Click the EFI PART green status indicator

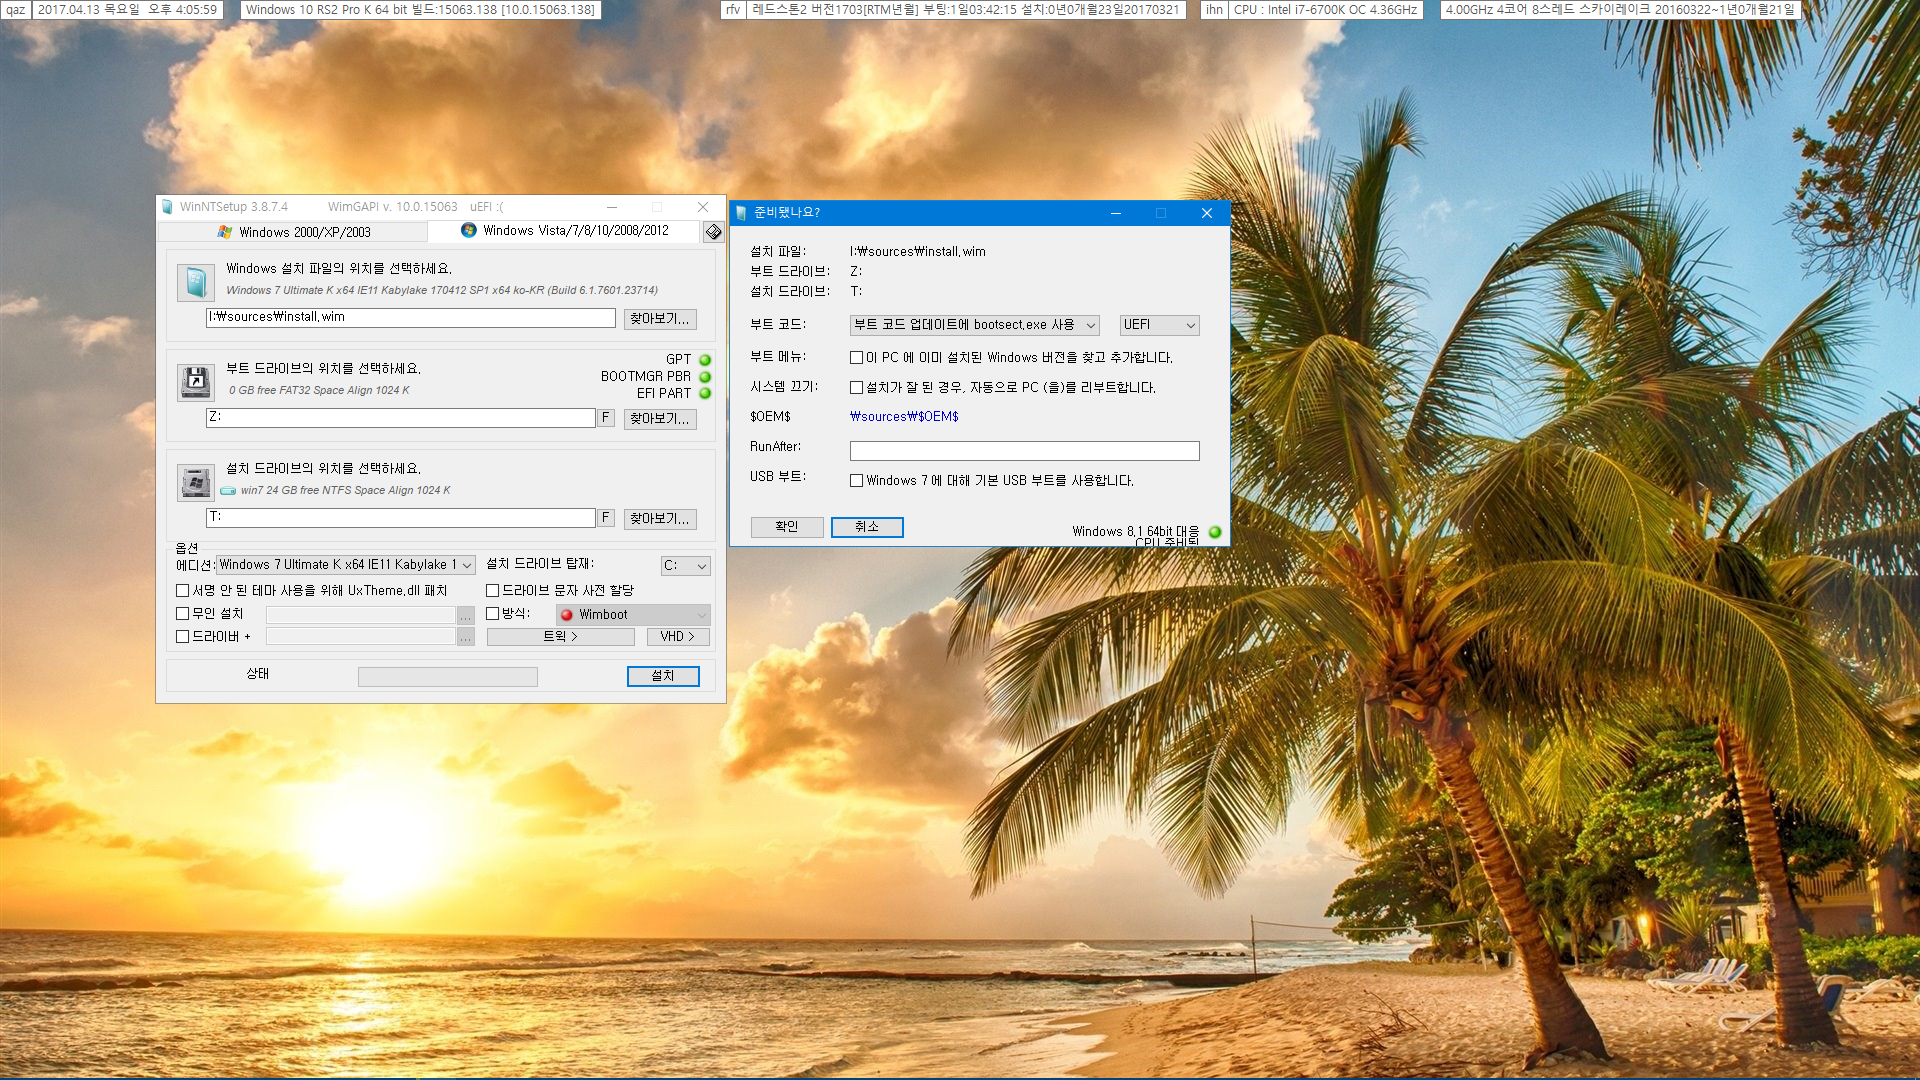pos(705,394)
